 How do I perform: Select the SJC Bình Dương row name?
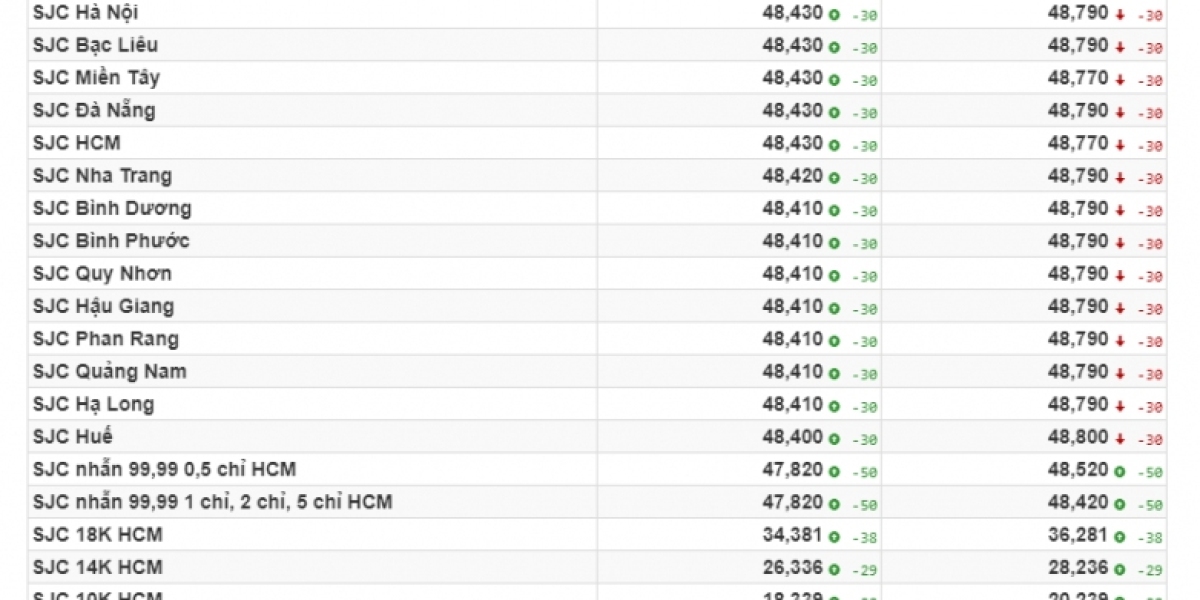pyautogui.click(x=112, y=208)
